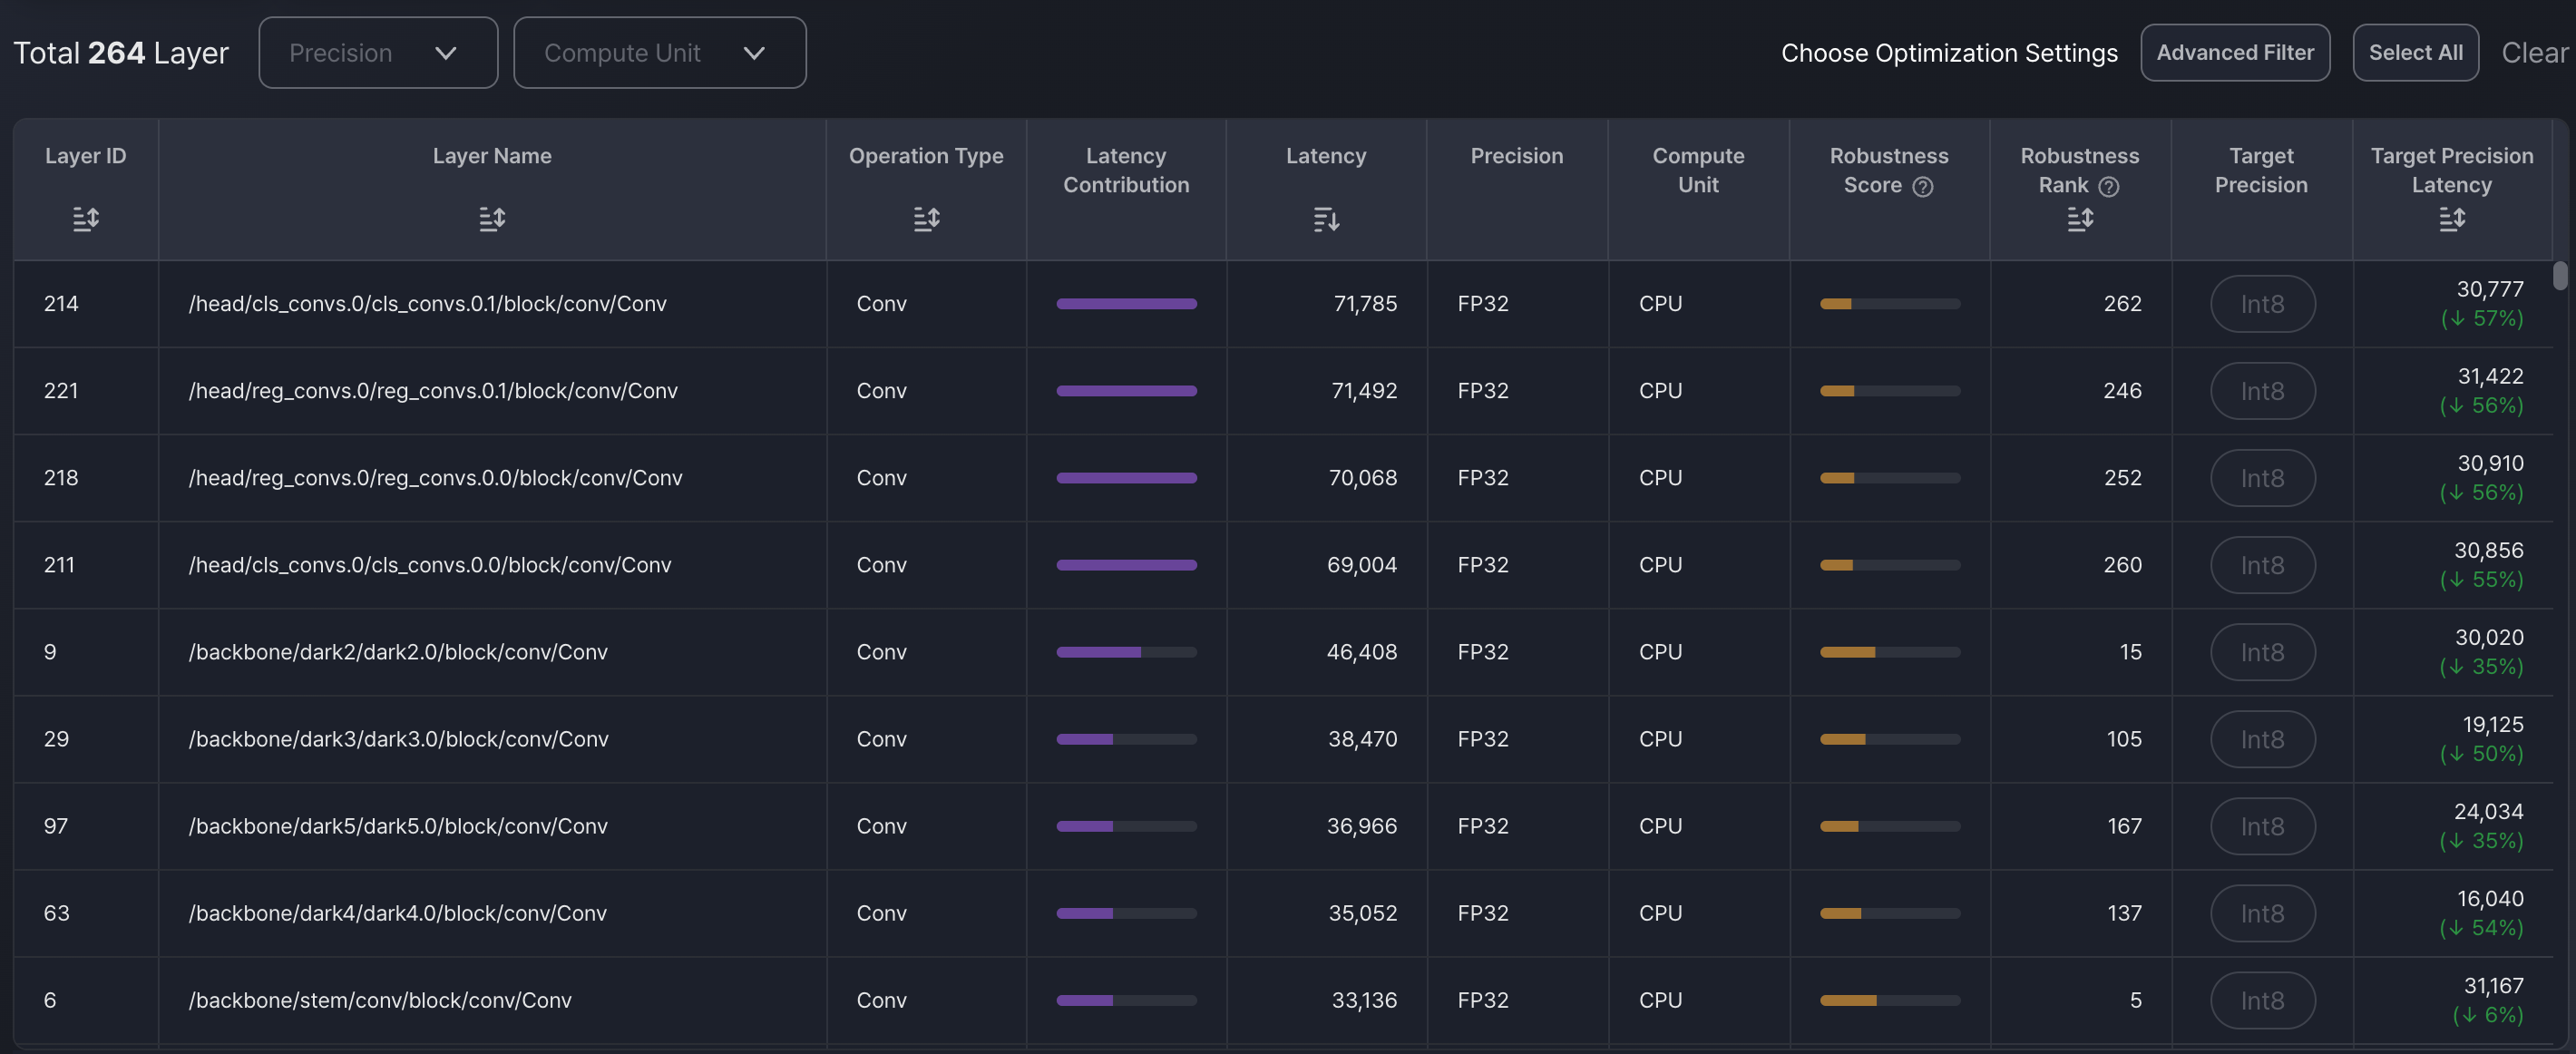Select row /backbone/dark3/dark3.0/block/conv/Conv
Image resolution: width=2576 pixels, height=1054 pixels.
[x=398, y=739]
